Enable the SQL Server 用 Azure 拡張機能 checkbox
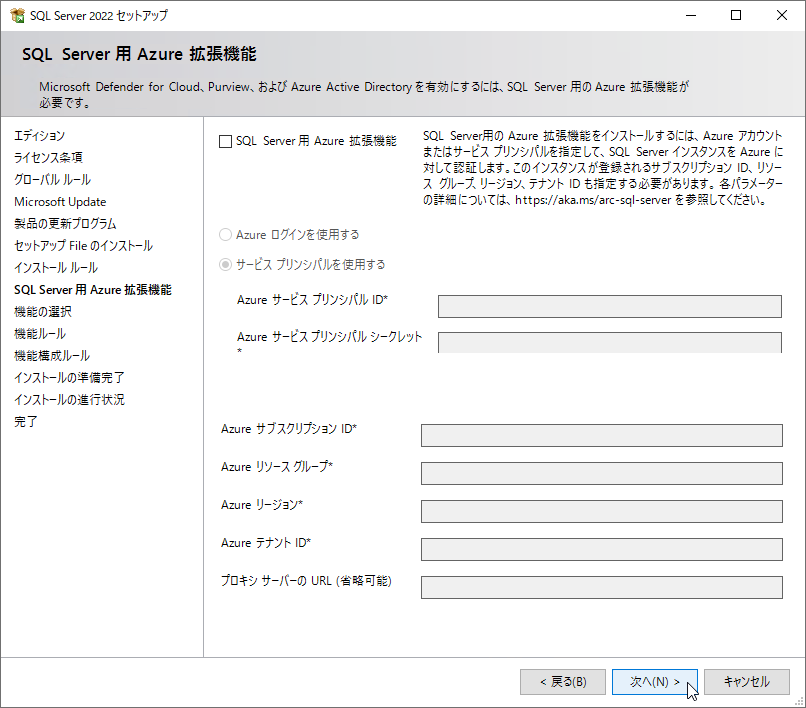This screenshot has height=708, width=806. 225,141
